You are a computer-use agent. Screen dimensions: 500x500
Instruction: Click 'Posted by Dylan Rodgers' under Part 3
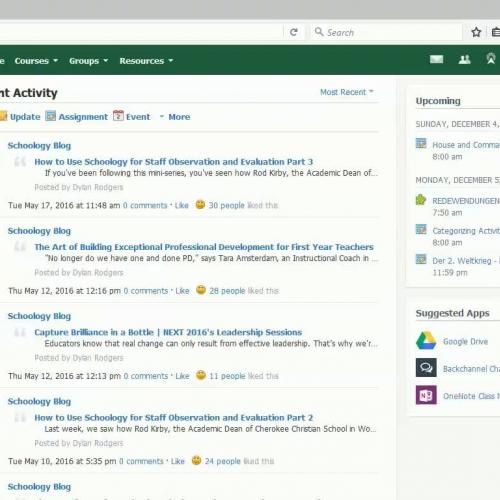(79, 187)
